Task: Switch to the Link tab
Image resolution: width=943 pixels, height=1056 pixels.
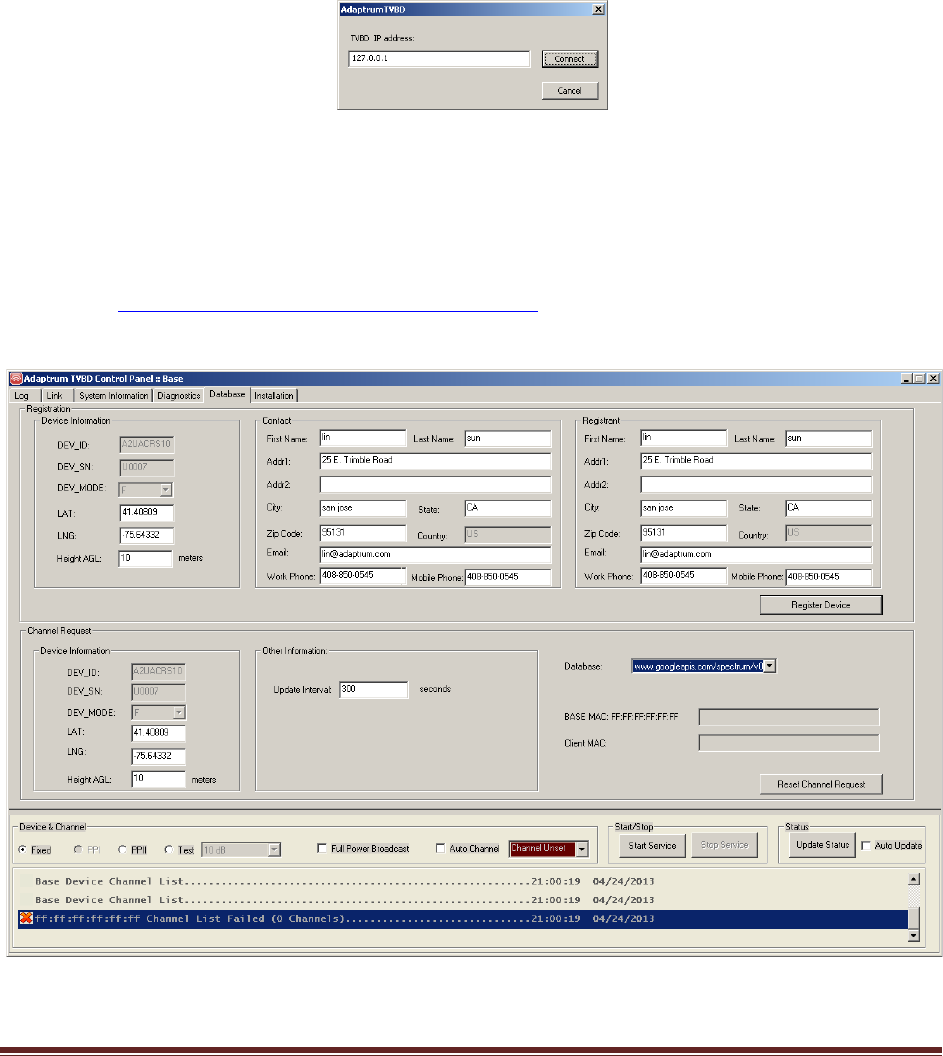Action: (55, 396)
